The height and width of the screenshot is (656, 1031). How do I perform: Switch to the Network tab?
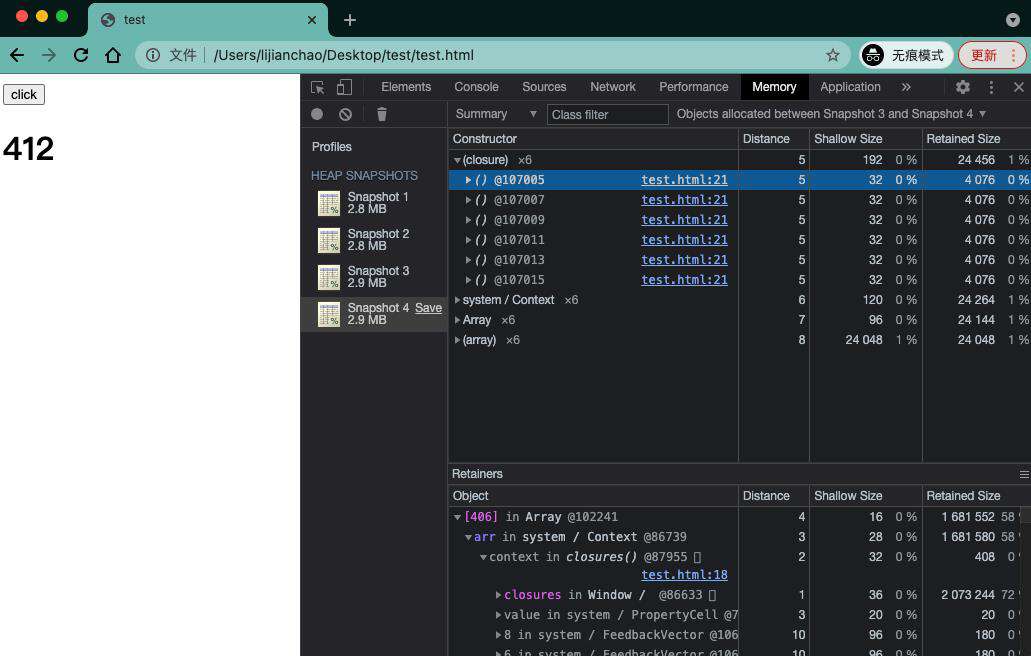(613, 87)
